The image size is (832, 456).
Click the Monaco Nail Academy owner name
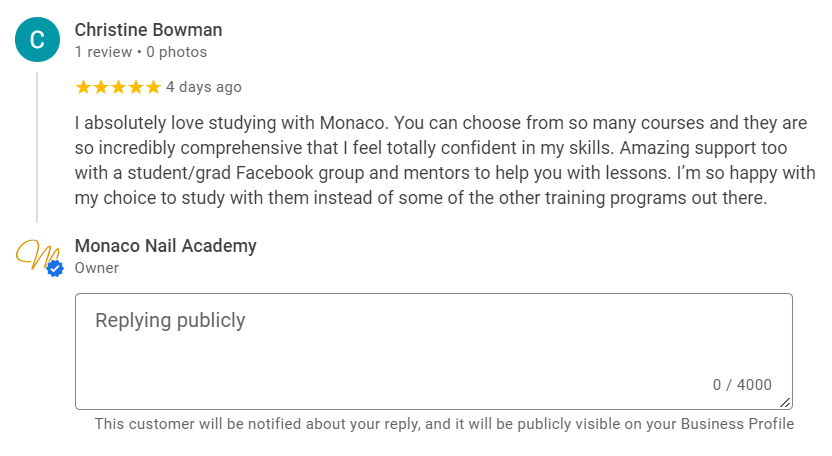tap(165, 246)
